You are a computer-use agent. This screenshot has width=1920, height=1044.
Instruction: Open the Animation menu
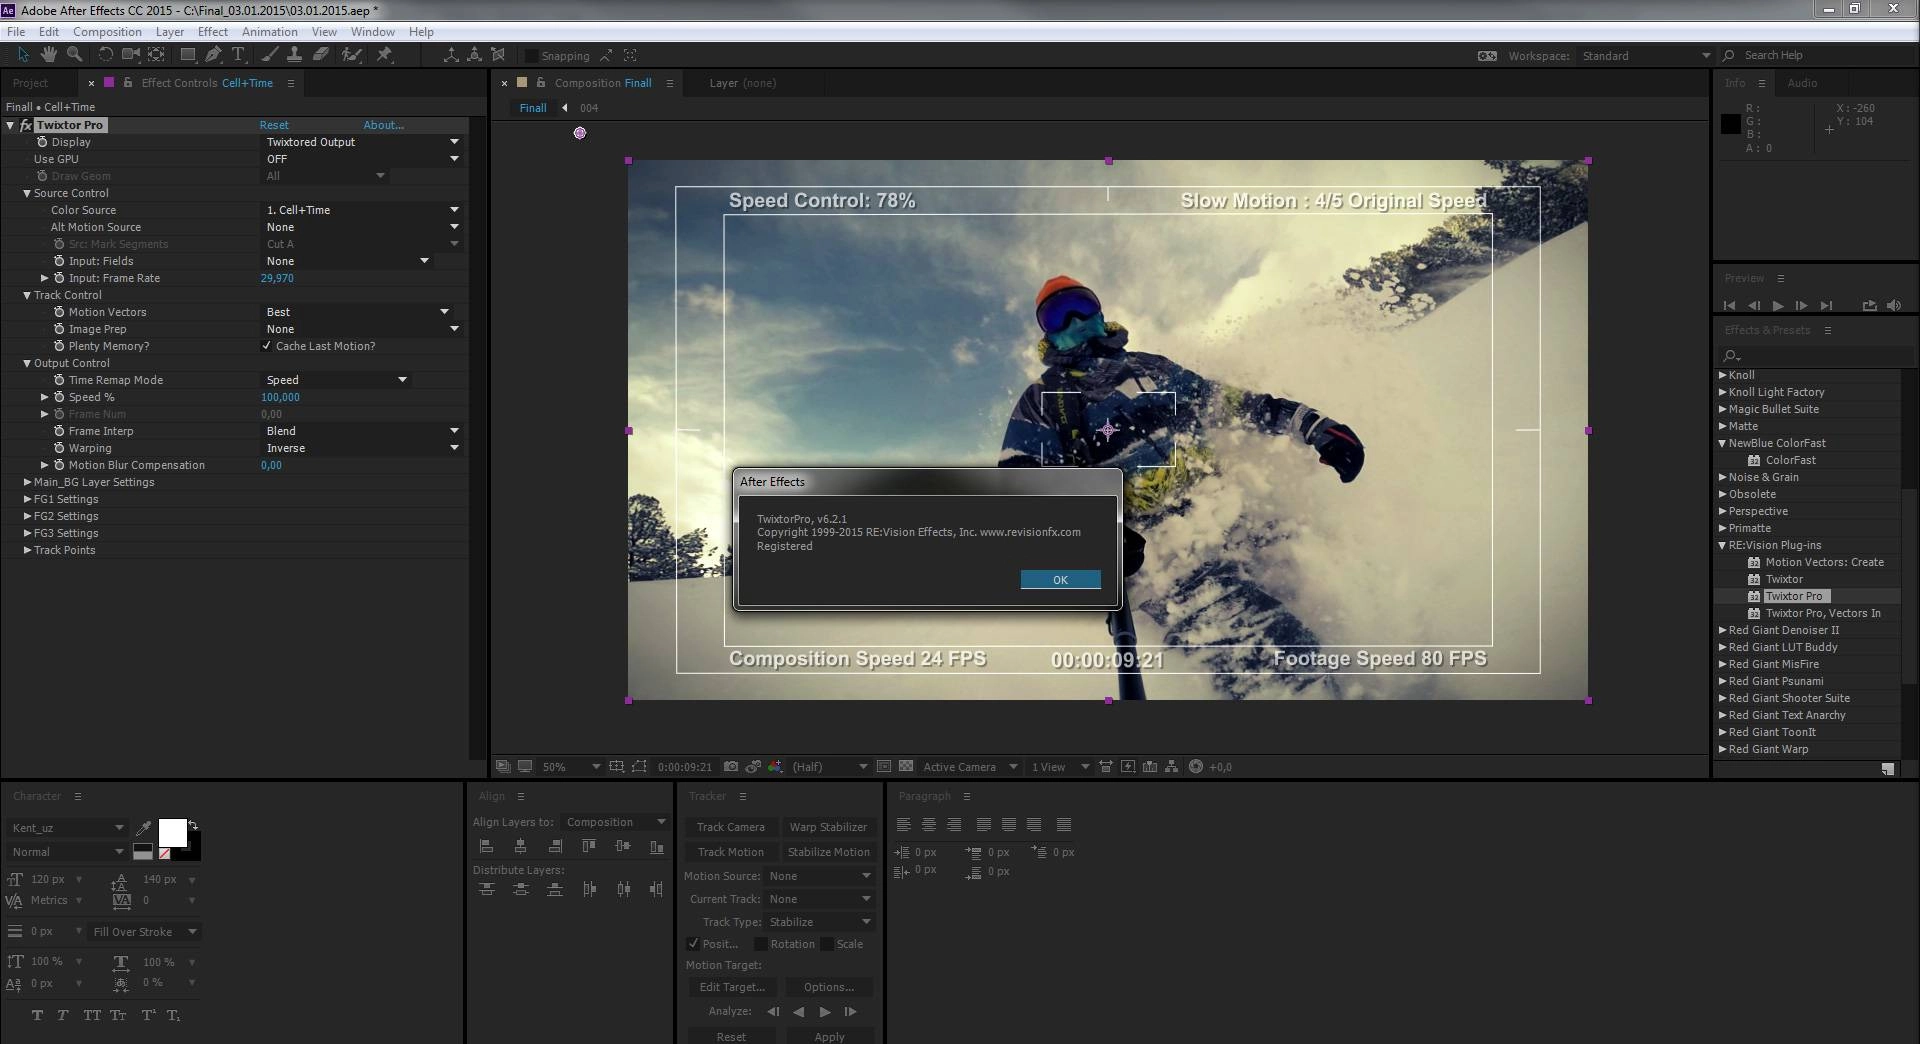pyautogui.click(x=270, y=31)
